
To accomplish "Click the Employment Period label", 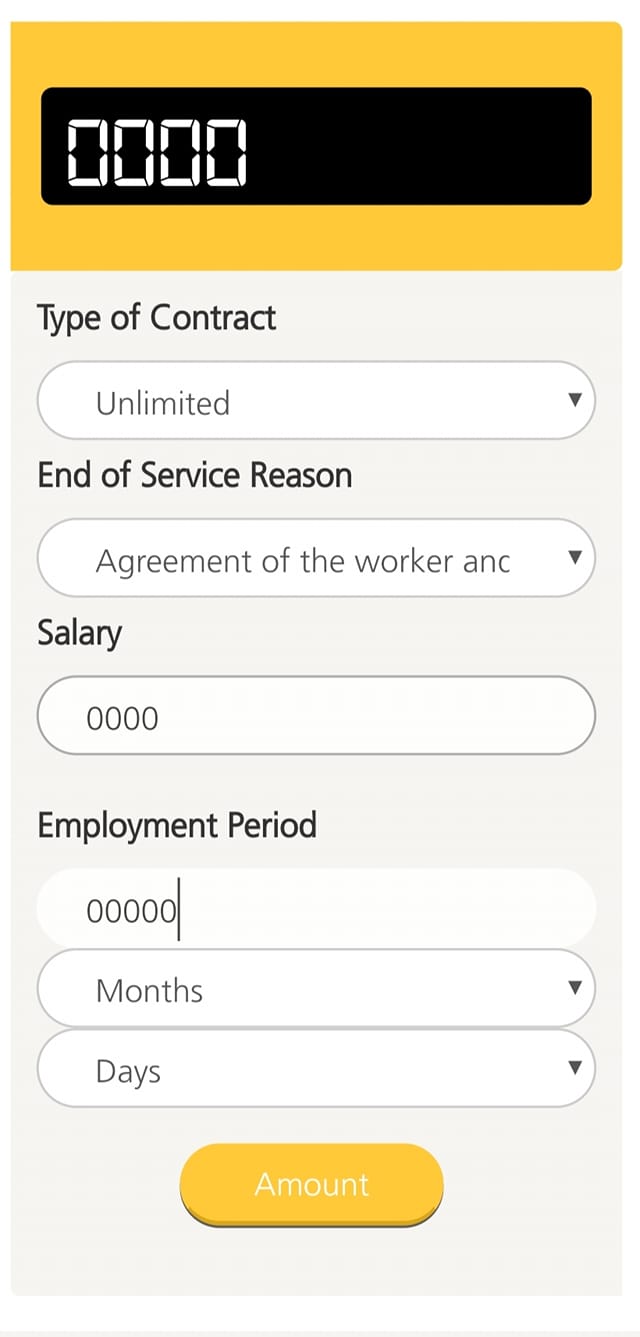I will (x=176, y=825).
